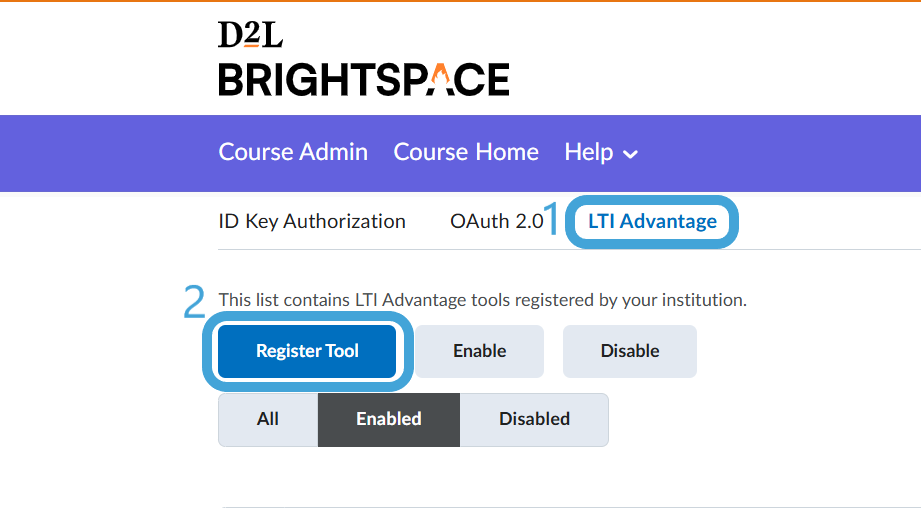This screenshot has height=508, width=921.
Task: Go to Course Home
Action: click(x=466, y=152)
